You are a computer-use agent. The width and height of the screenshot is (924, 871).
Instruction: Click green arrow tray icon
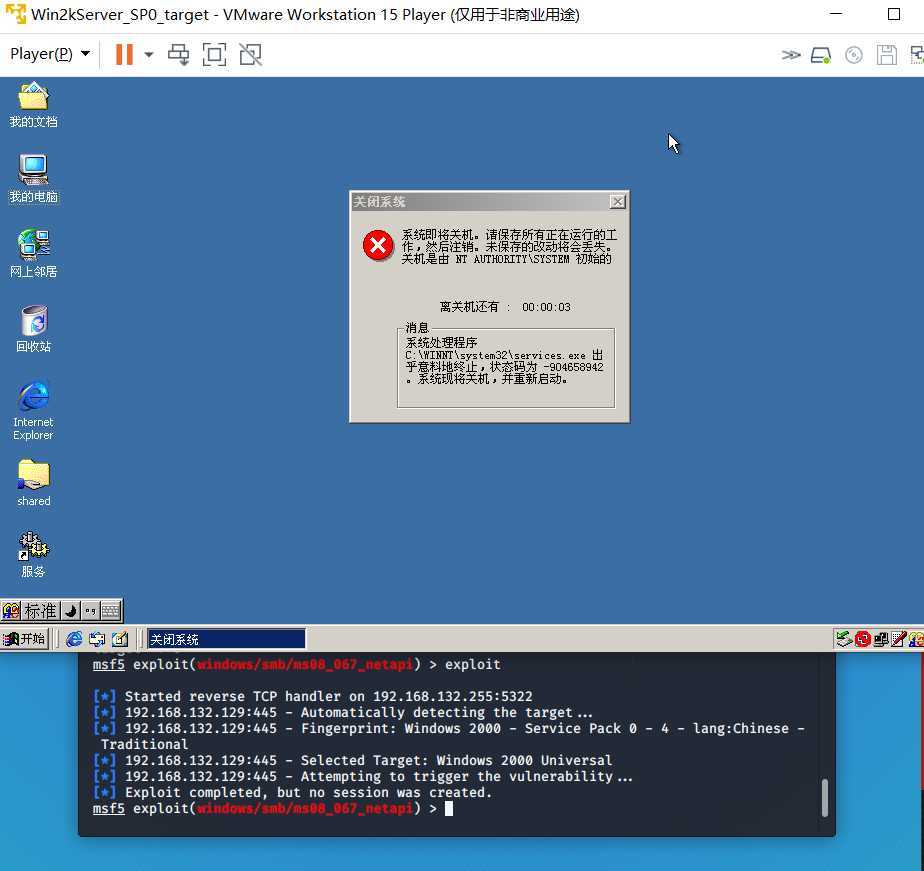point(844,639)
